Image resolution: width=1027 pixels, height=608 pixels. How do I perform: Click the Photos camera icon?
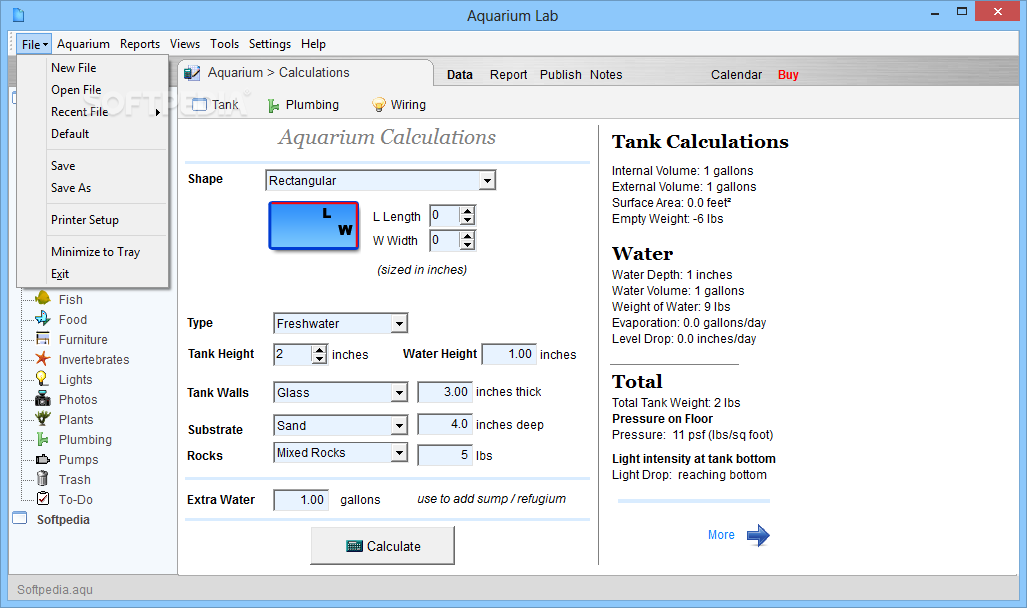43,398
